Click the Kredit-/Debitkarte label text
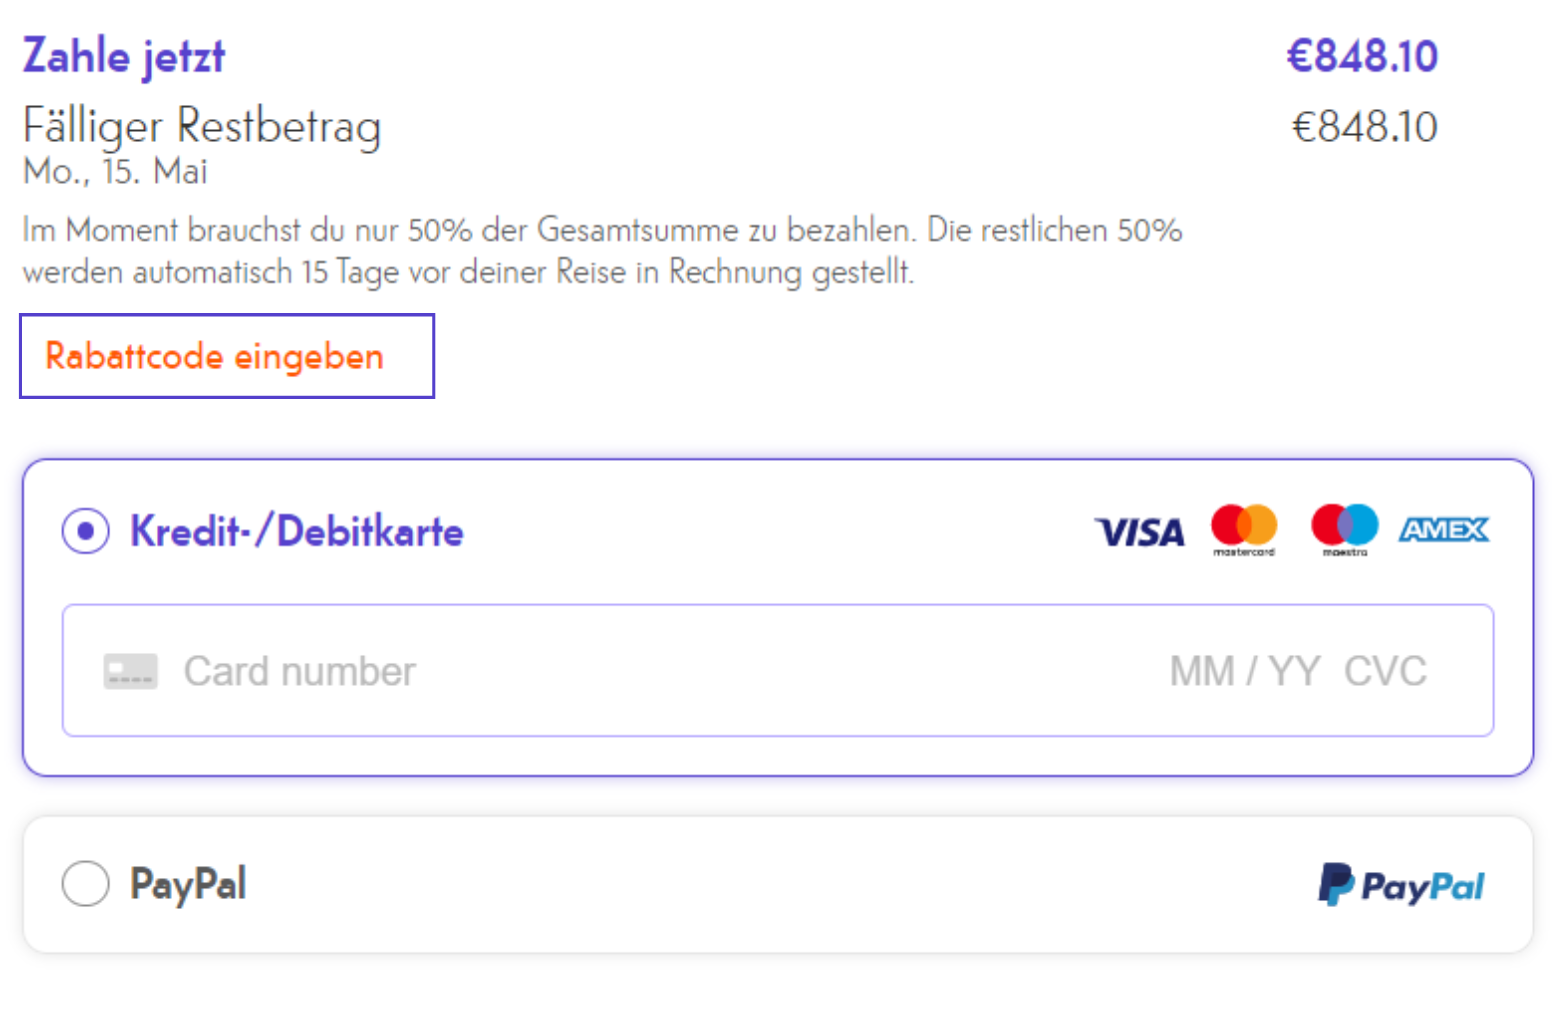This screenshot has height=1036, width=1556. [x=297, y=531]
